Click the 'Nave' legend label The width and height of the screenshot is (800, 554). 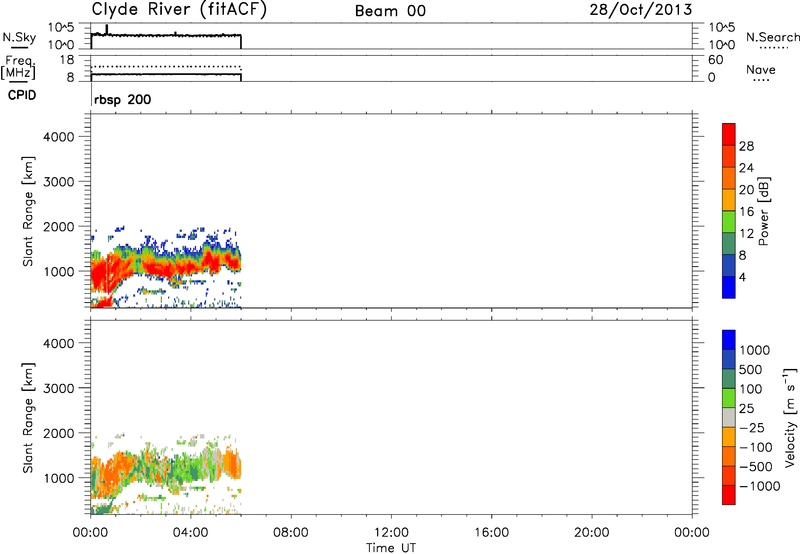(761, 69)
